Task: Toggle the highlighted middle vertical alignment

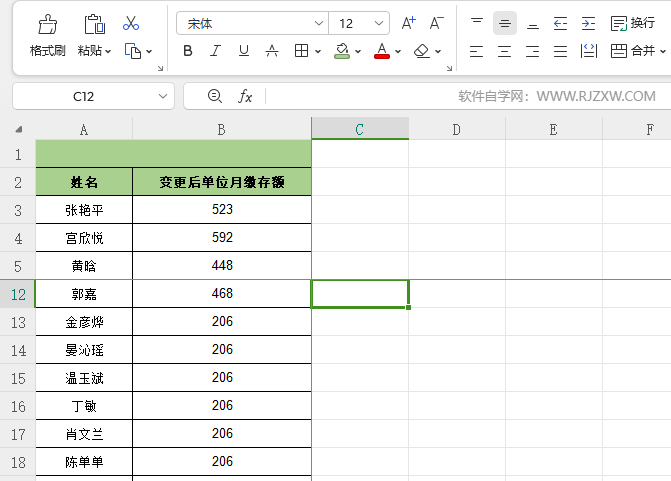Action: pos(505,23)
